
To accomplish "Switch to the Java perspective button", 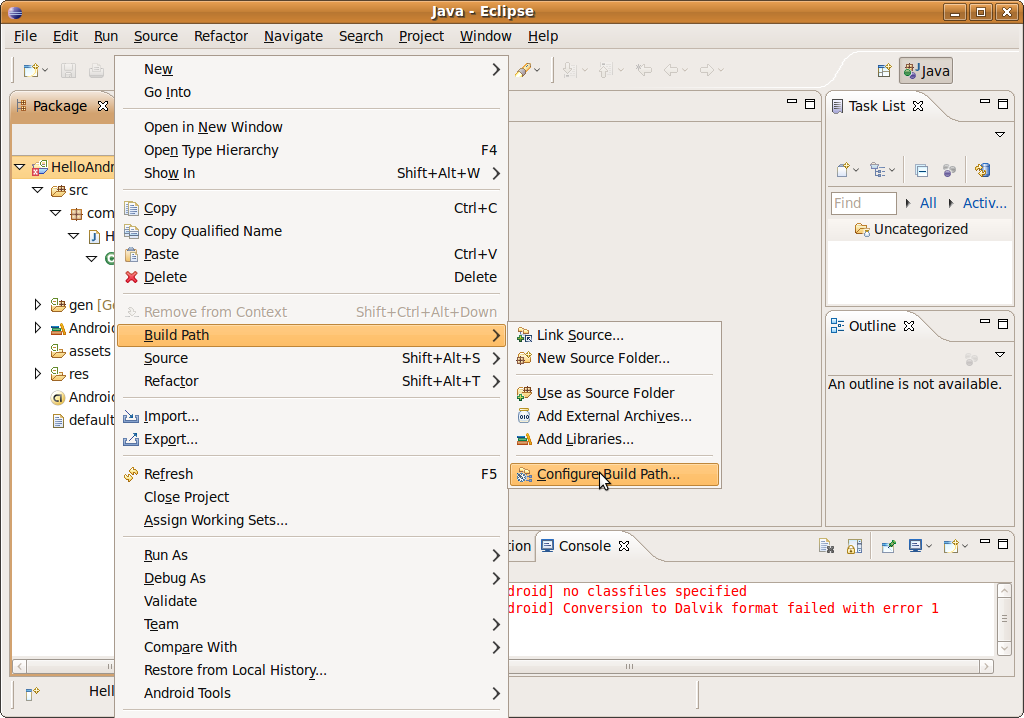I will 926,71.
